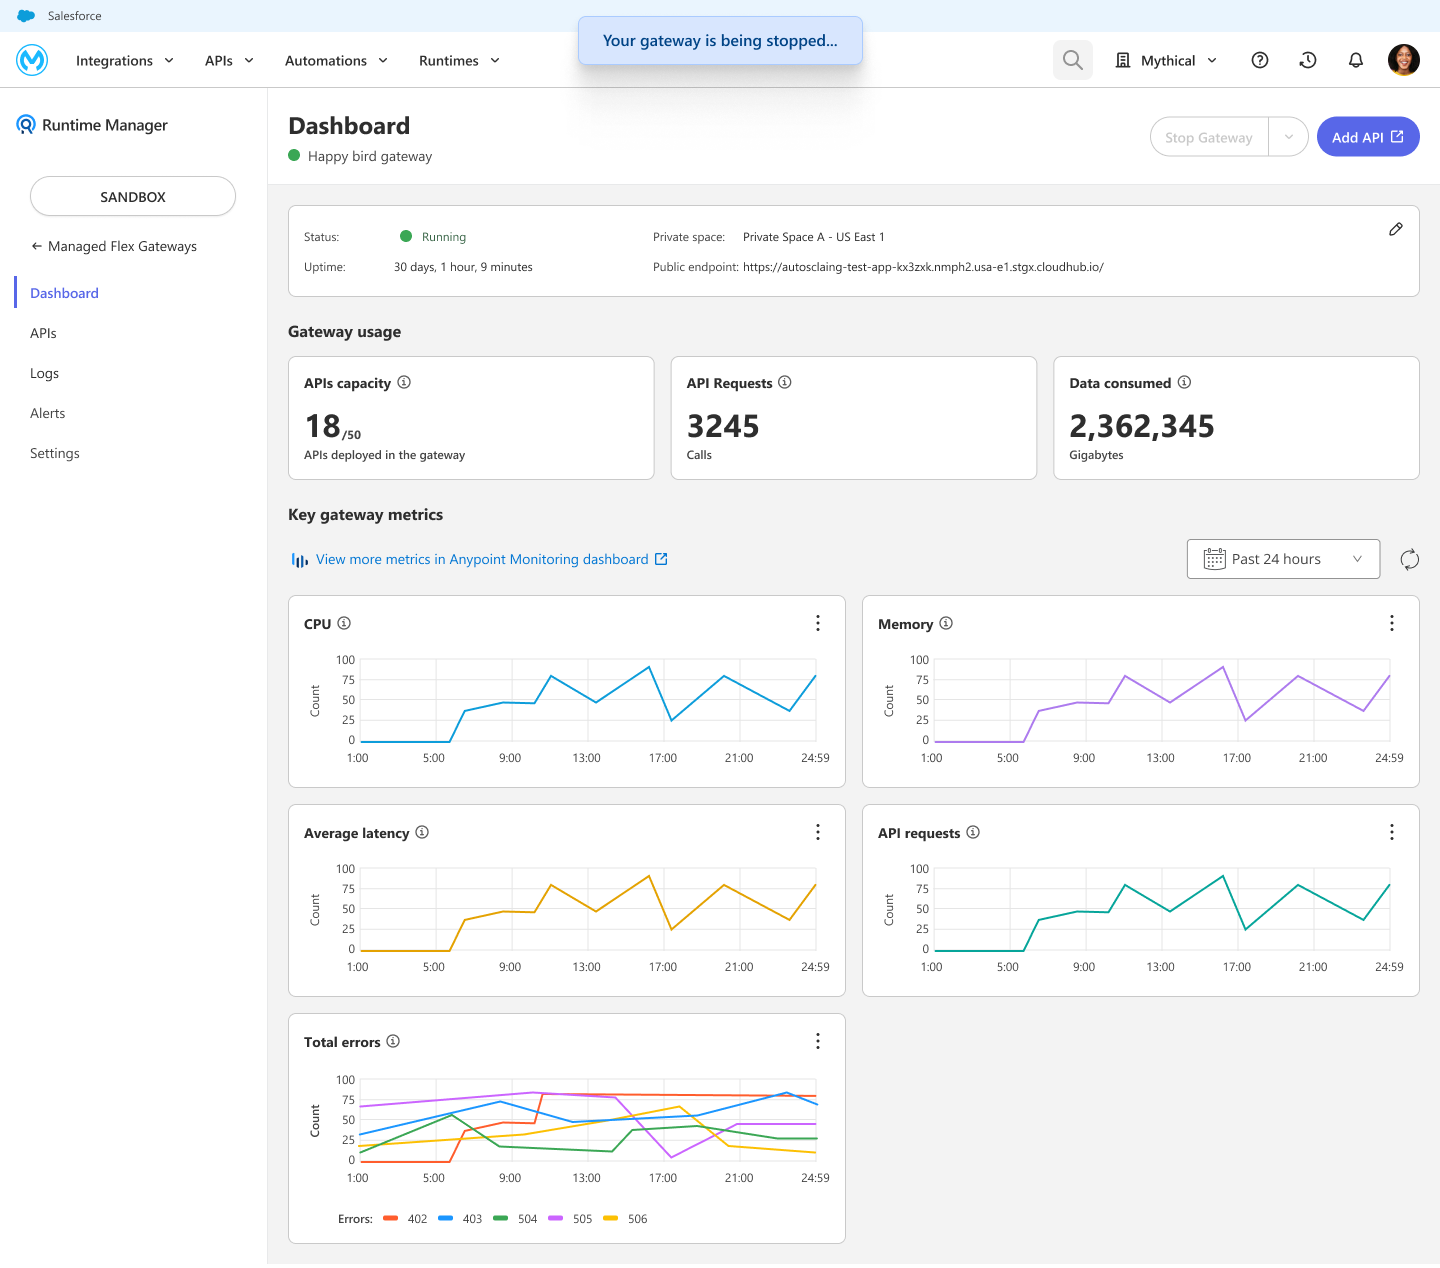Open the user profile avatar
This screenshot has width=1440, height=1268.
(1404, 60)
